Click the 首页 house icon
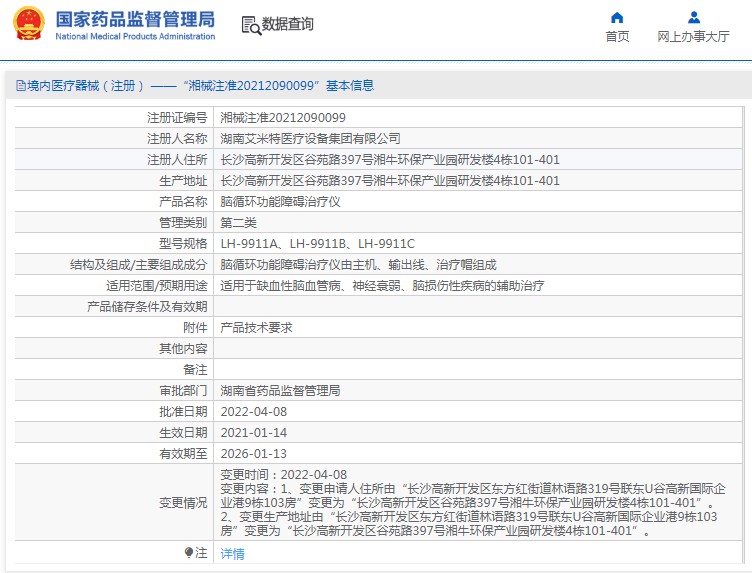The width and height of the screenshot is (752, 573). [617, 17]
